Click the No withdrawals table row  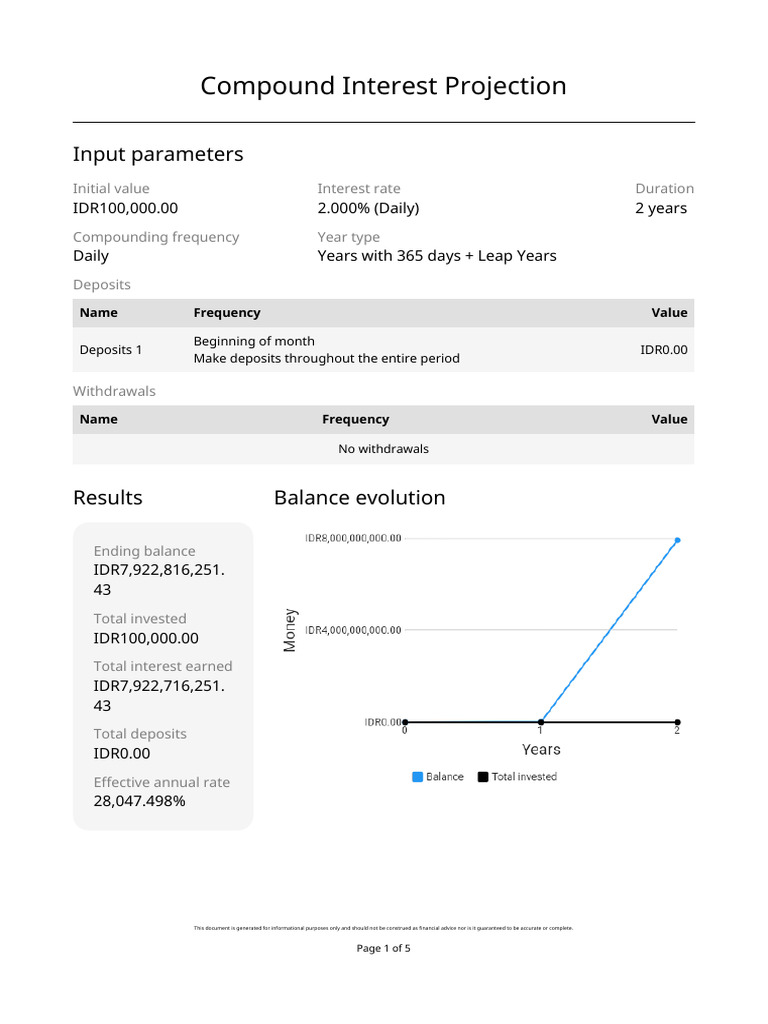point(383,449)
